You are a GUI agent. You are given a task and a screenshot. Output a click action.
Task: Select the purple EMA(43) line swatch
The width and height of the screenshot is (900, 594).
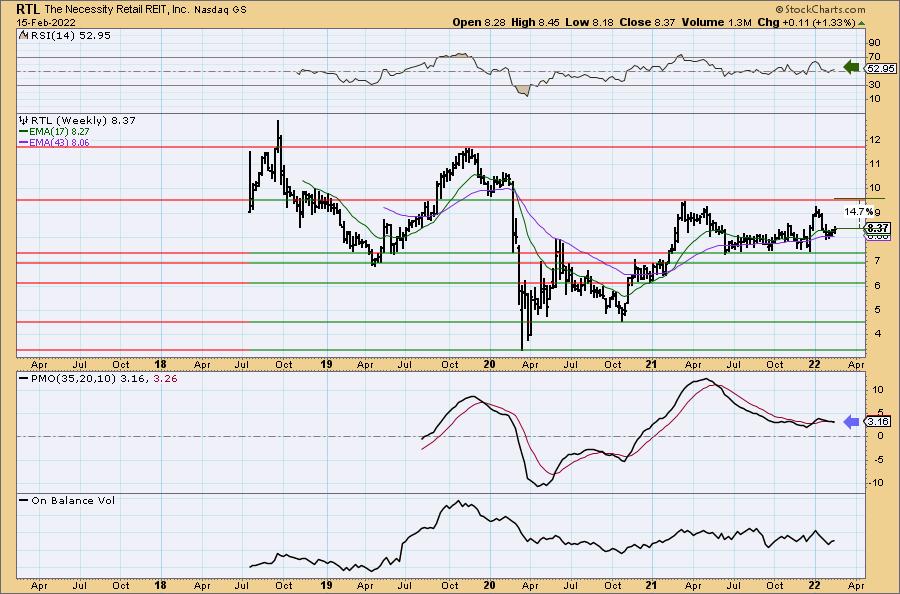(24, 142)
